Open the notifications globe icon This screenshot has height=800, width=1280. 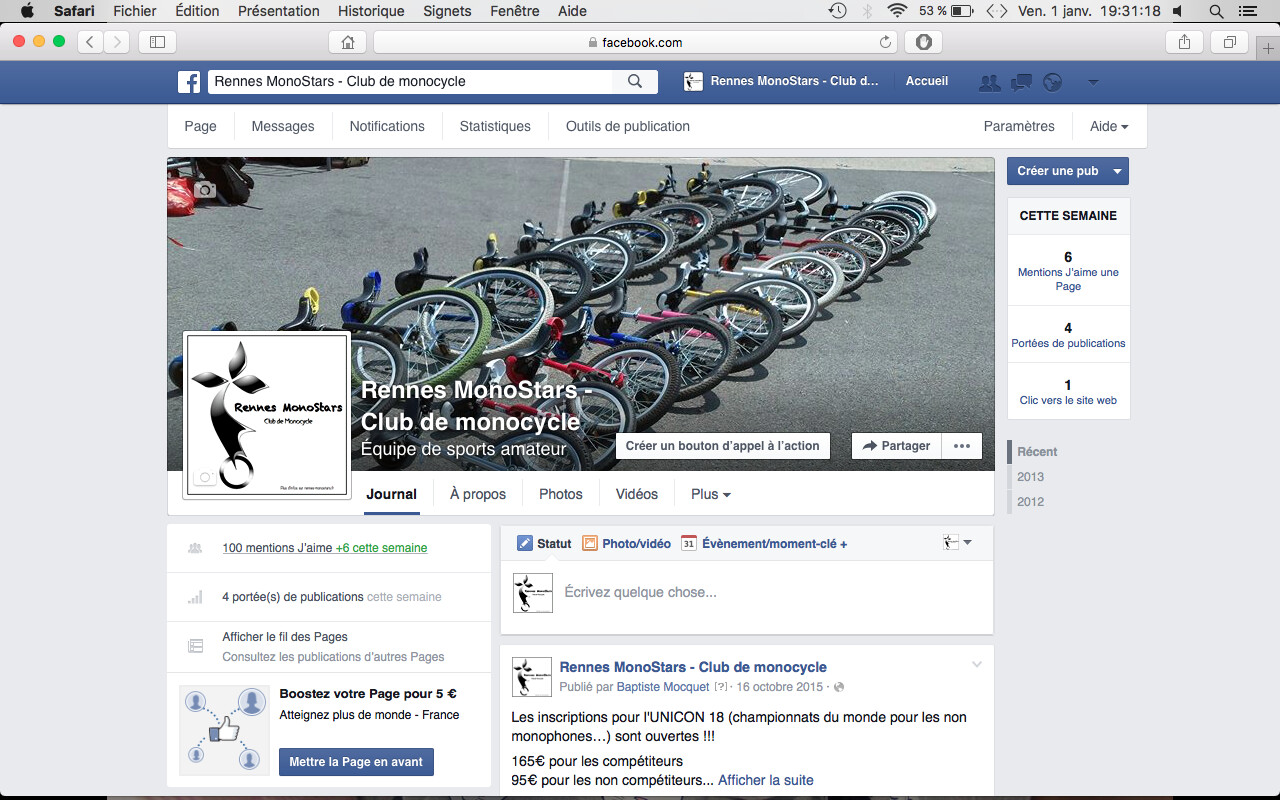point(1052,82)
